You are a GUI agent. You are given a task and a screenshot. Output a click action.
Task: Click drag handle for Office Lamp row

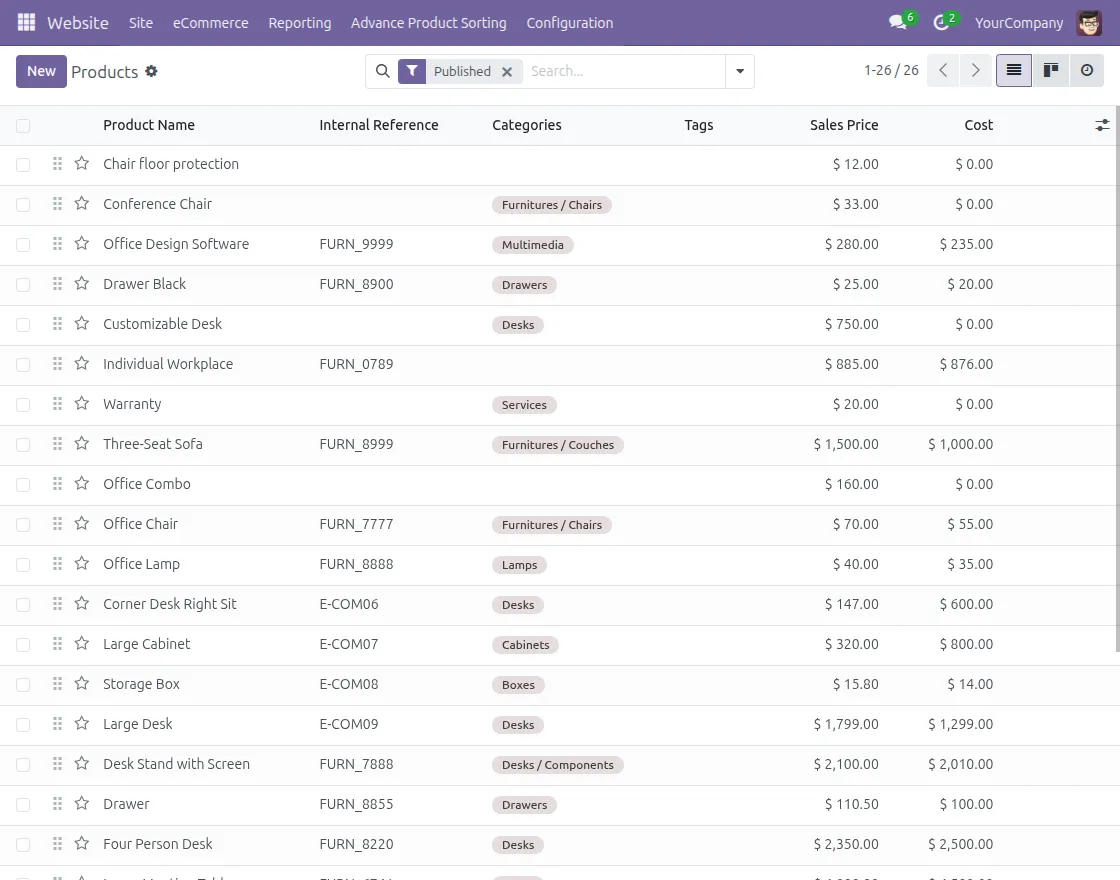point(57,564)
